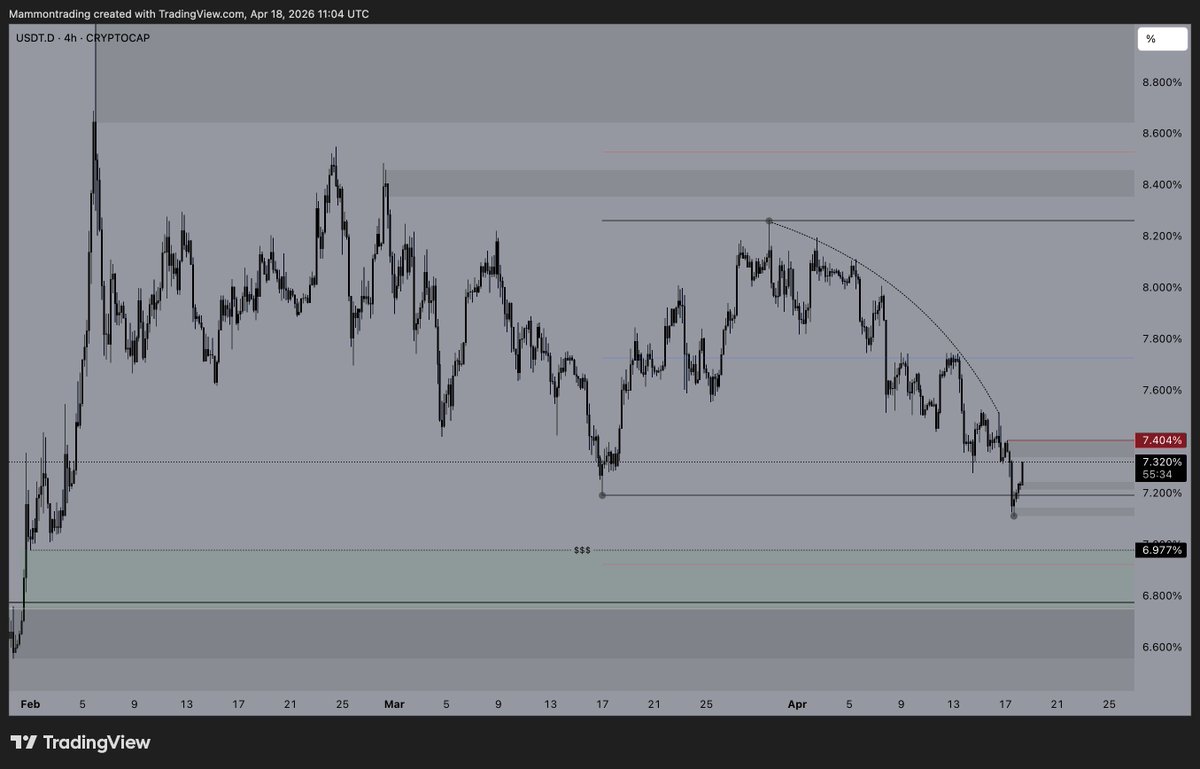Click the TradingView logo
Viewport: 1200px width, 769px height.
80,743
